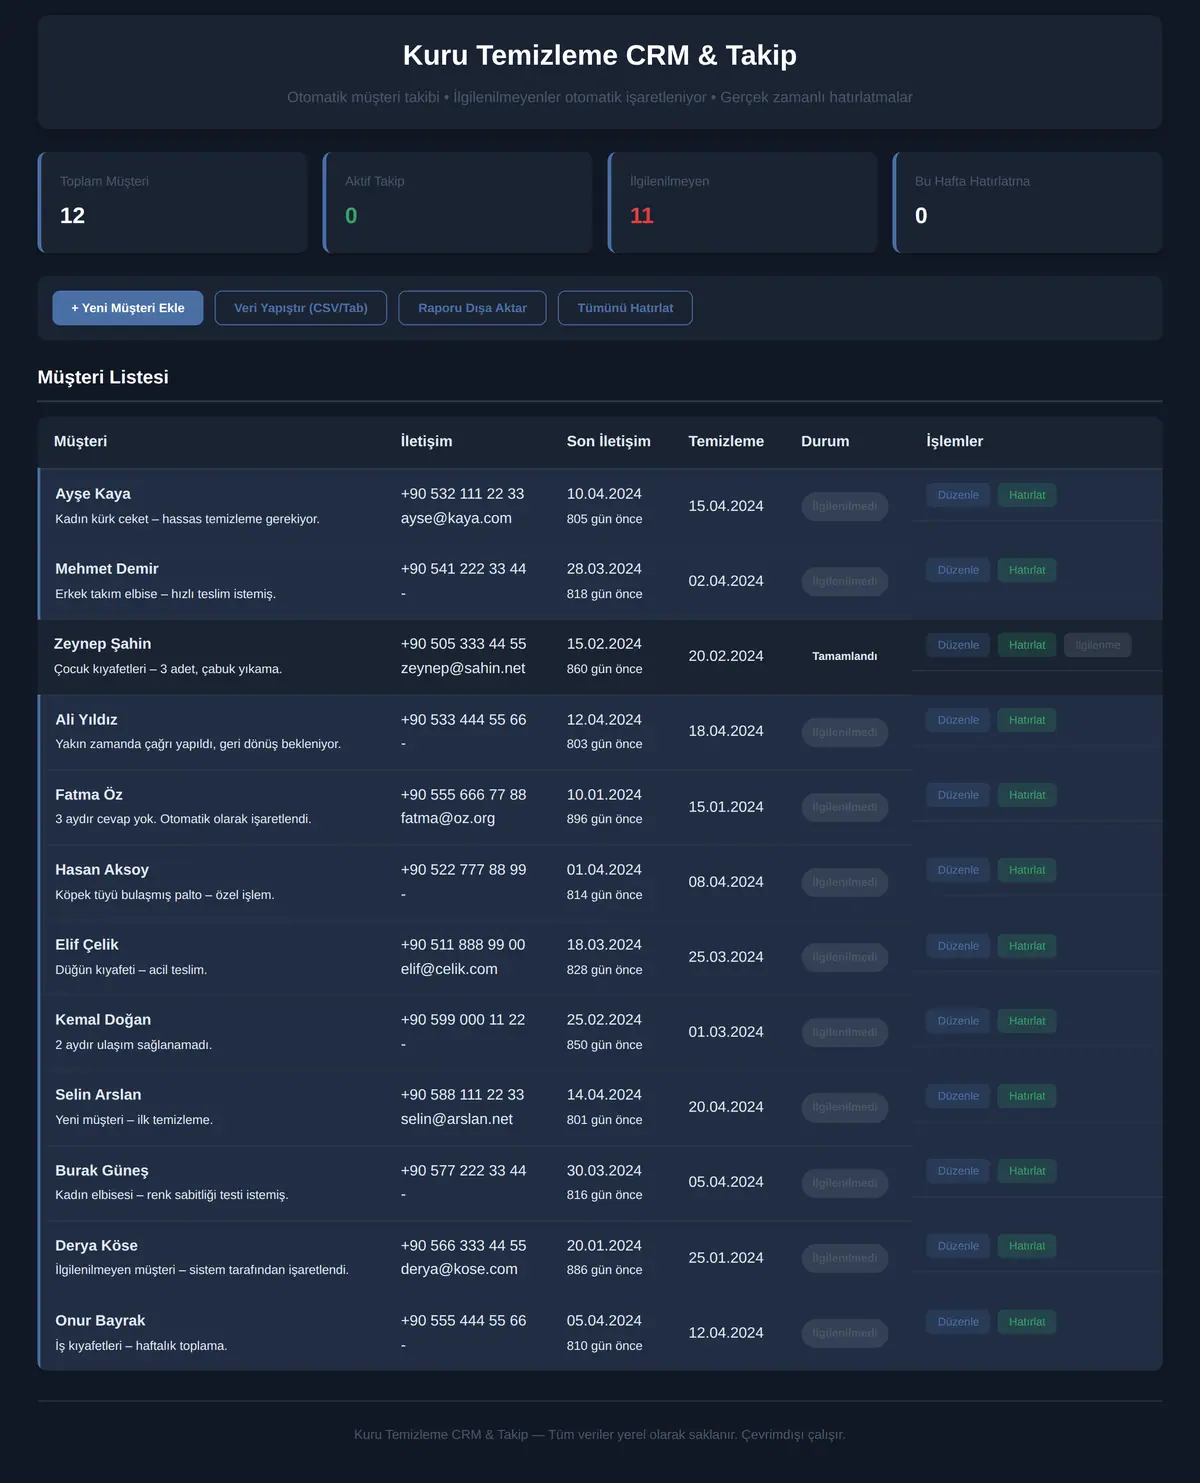This screenshot has width=1200, height=1483.
Task: Click note 'Düğün kıyafeti – acil teslim.'
Action: point(131,970)
